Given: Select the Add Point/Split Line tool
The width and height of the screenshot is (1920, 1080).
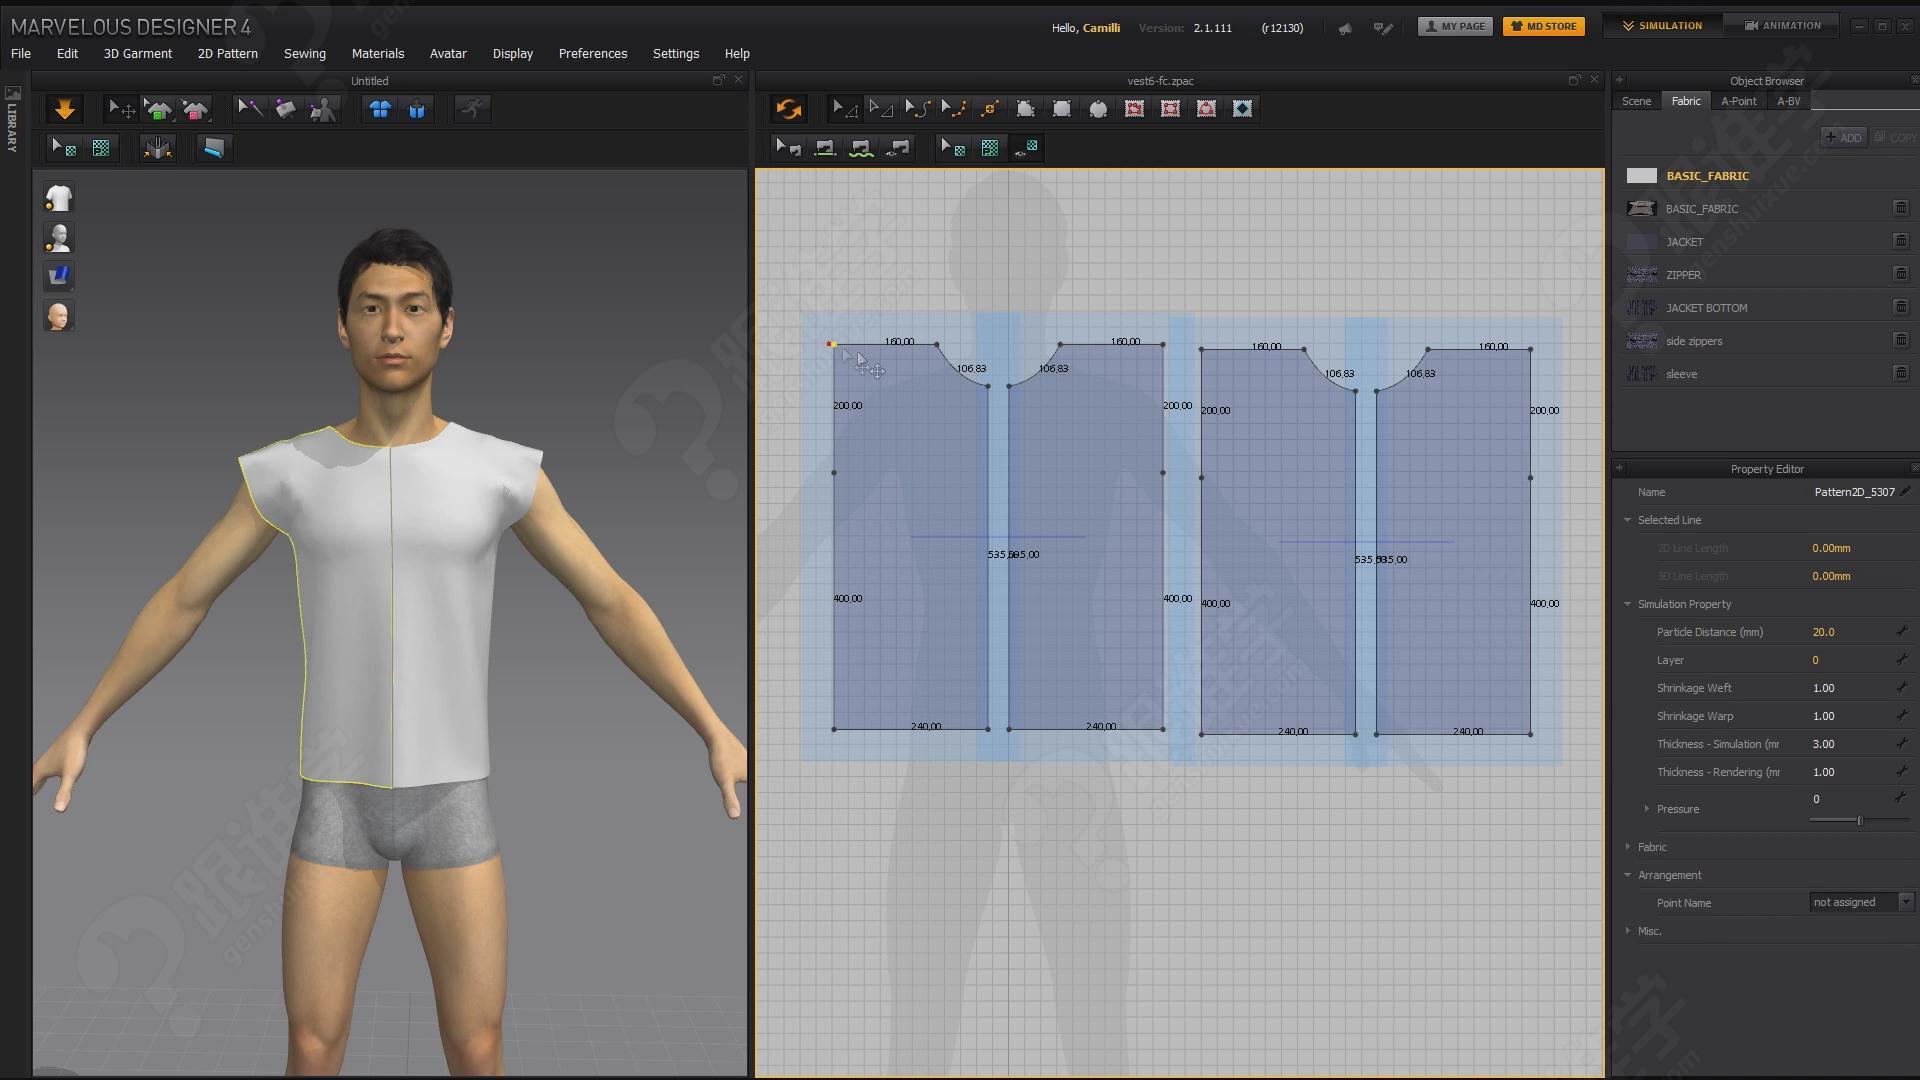Looking at the screenshot, I should pos(990,109).
